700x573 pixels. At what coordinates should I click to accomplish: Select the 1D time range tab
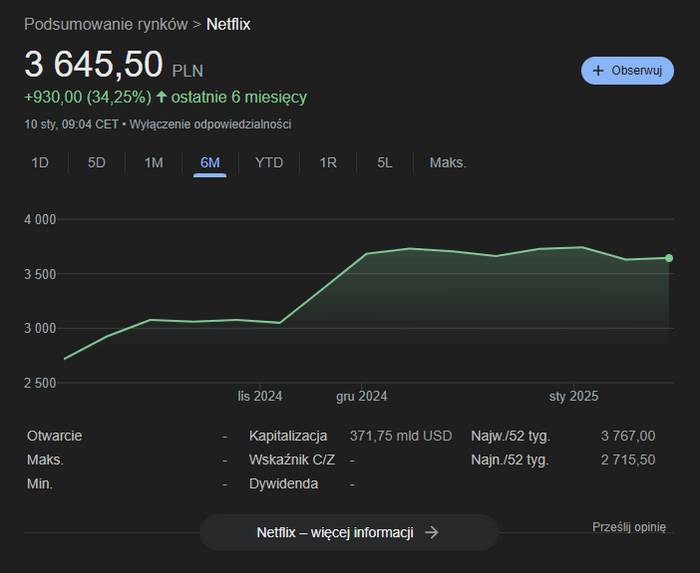point(40,162)
